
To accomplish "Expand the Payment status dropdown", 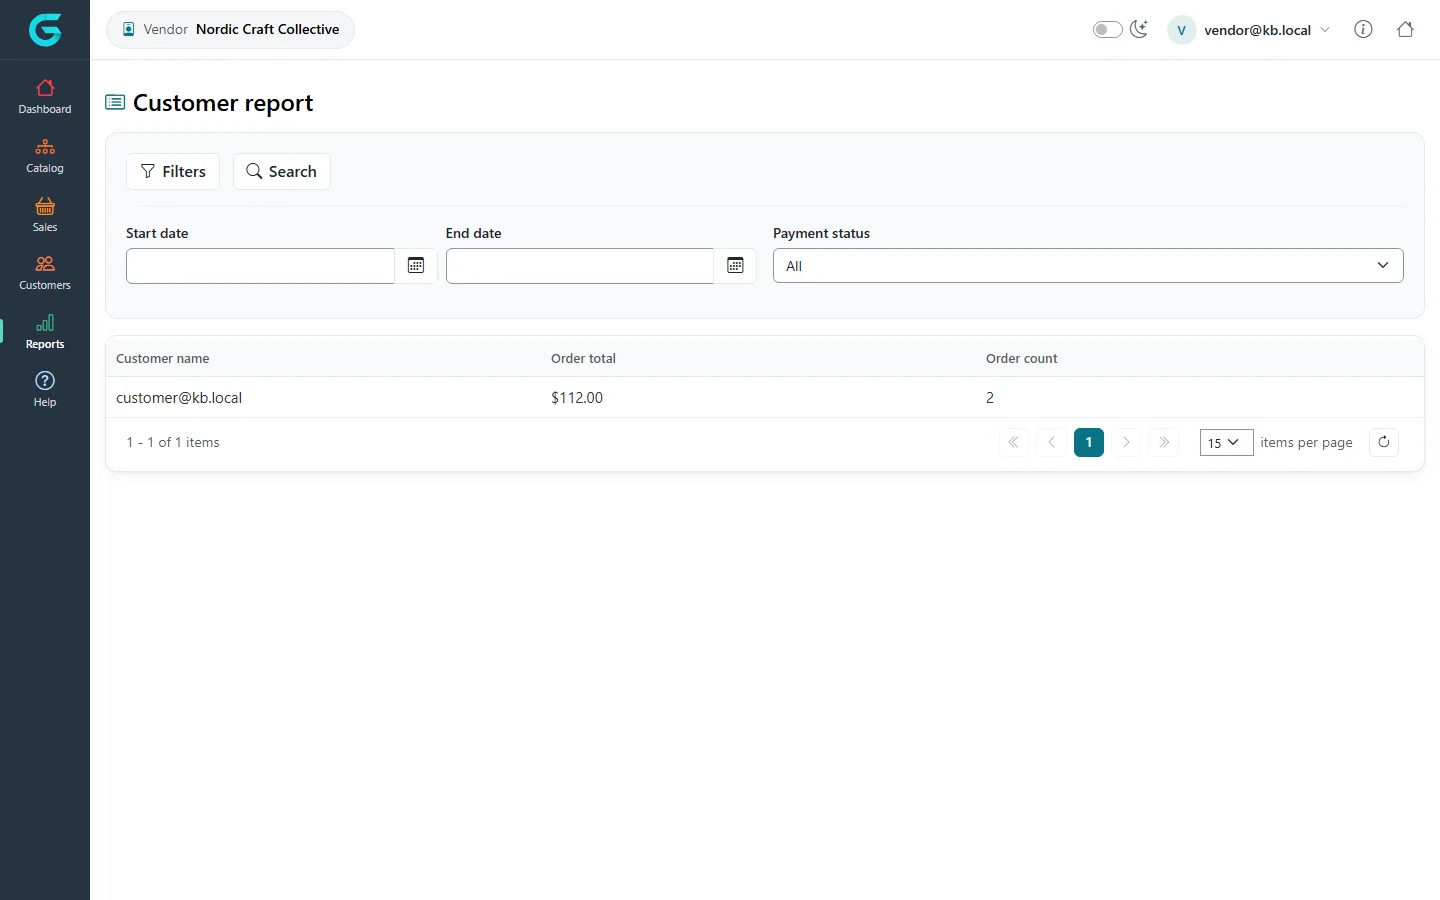I will [1088, 266].
